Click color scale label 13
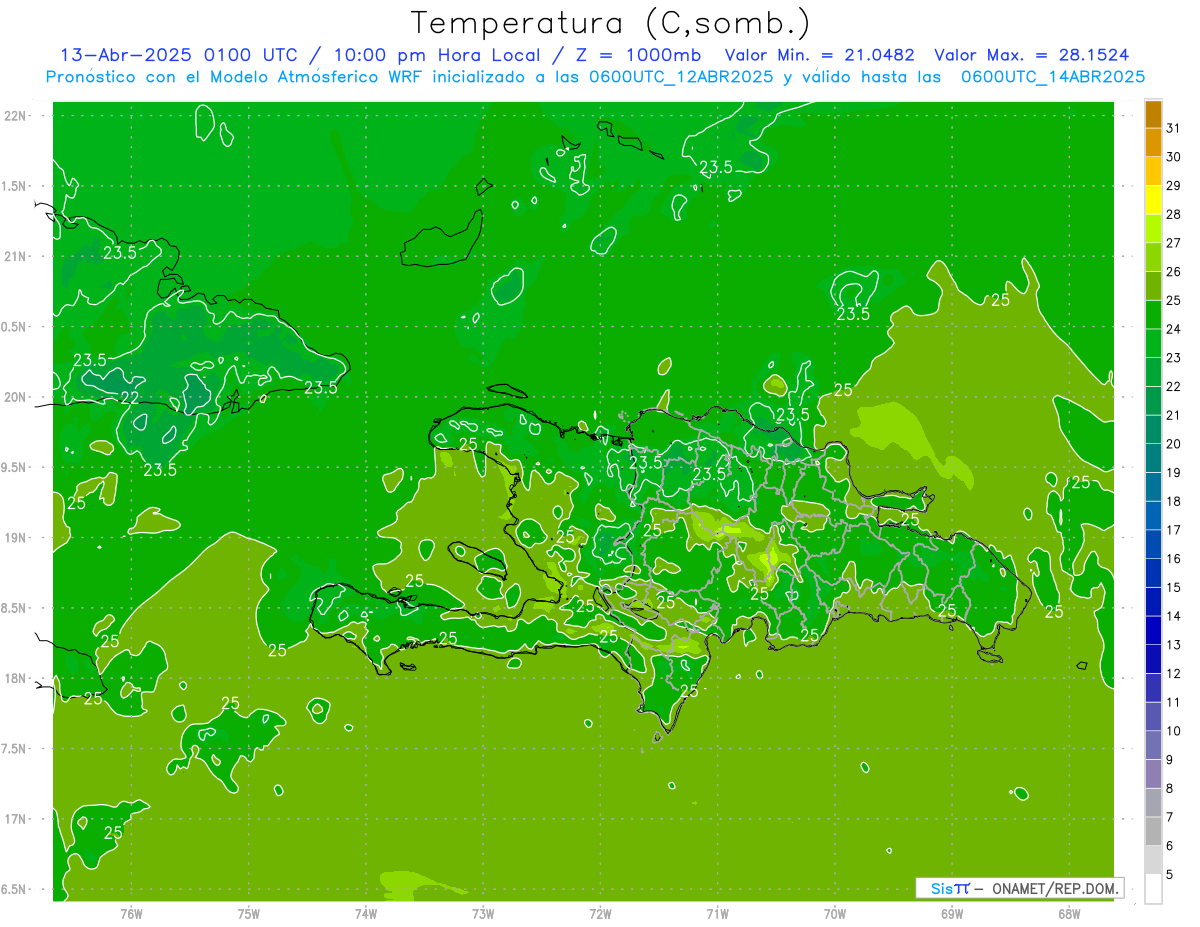Screen dimensions: 1200x927 (1173, 645)
